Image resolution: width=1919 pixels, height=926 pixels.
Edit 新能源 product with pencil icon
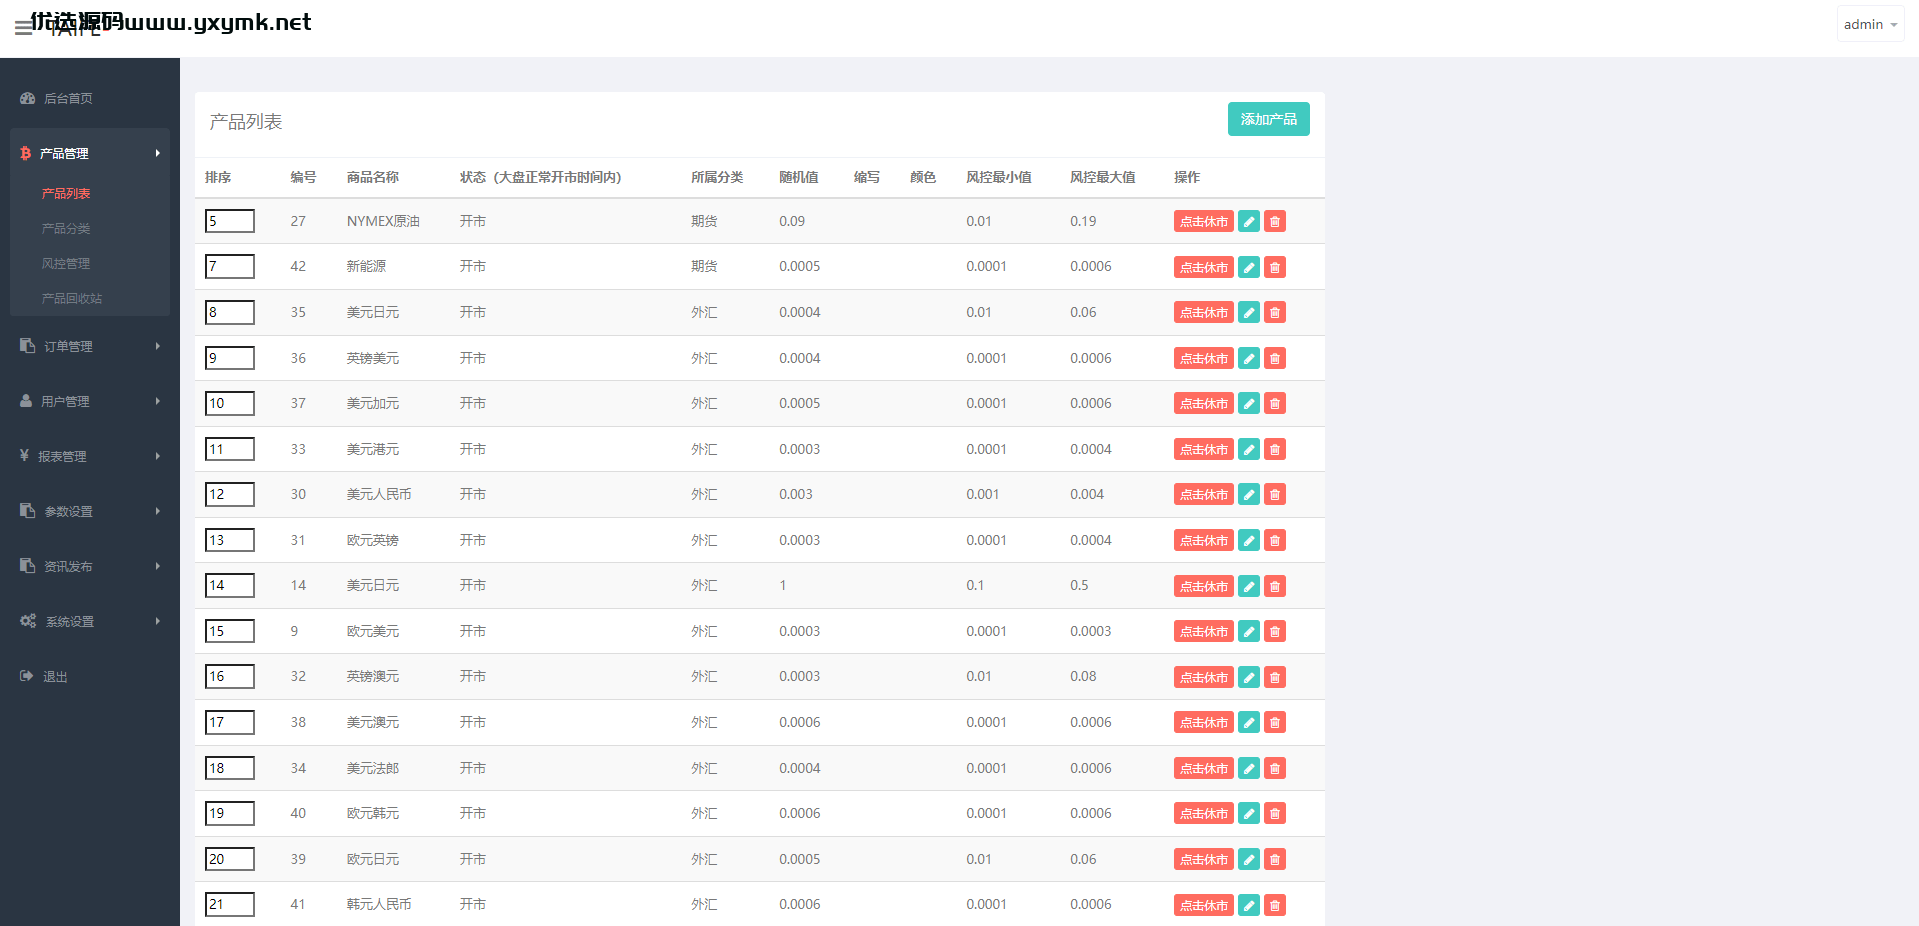[1249, 267]
